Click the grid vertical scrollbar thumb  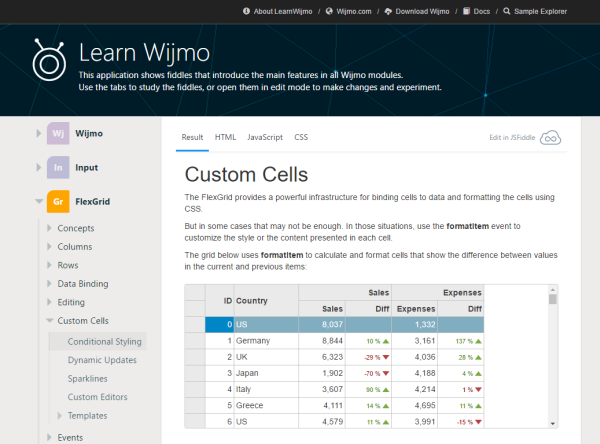coord(552,299)
